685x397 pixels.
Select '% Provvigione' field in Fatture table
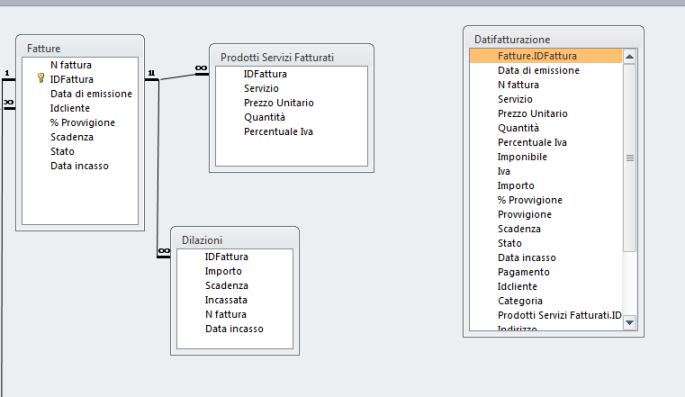[82, 123]
